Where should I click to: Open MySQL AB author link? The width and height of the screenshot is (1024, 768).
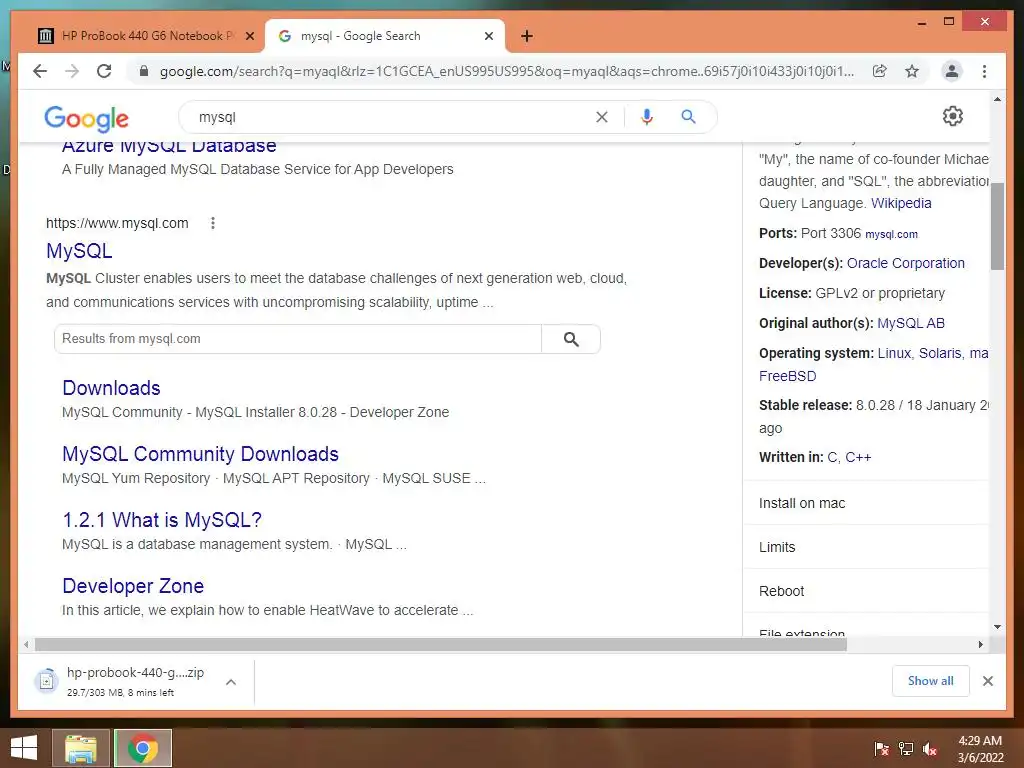click(x=911, y=323)
